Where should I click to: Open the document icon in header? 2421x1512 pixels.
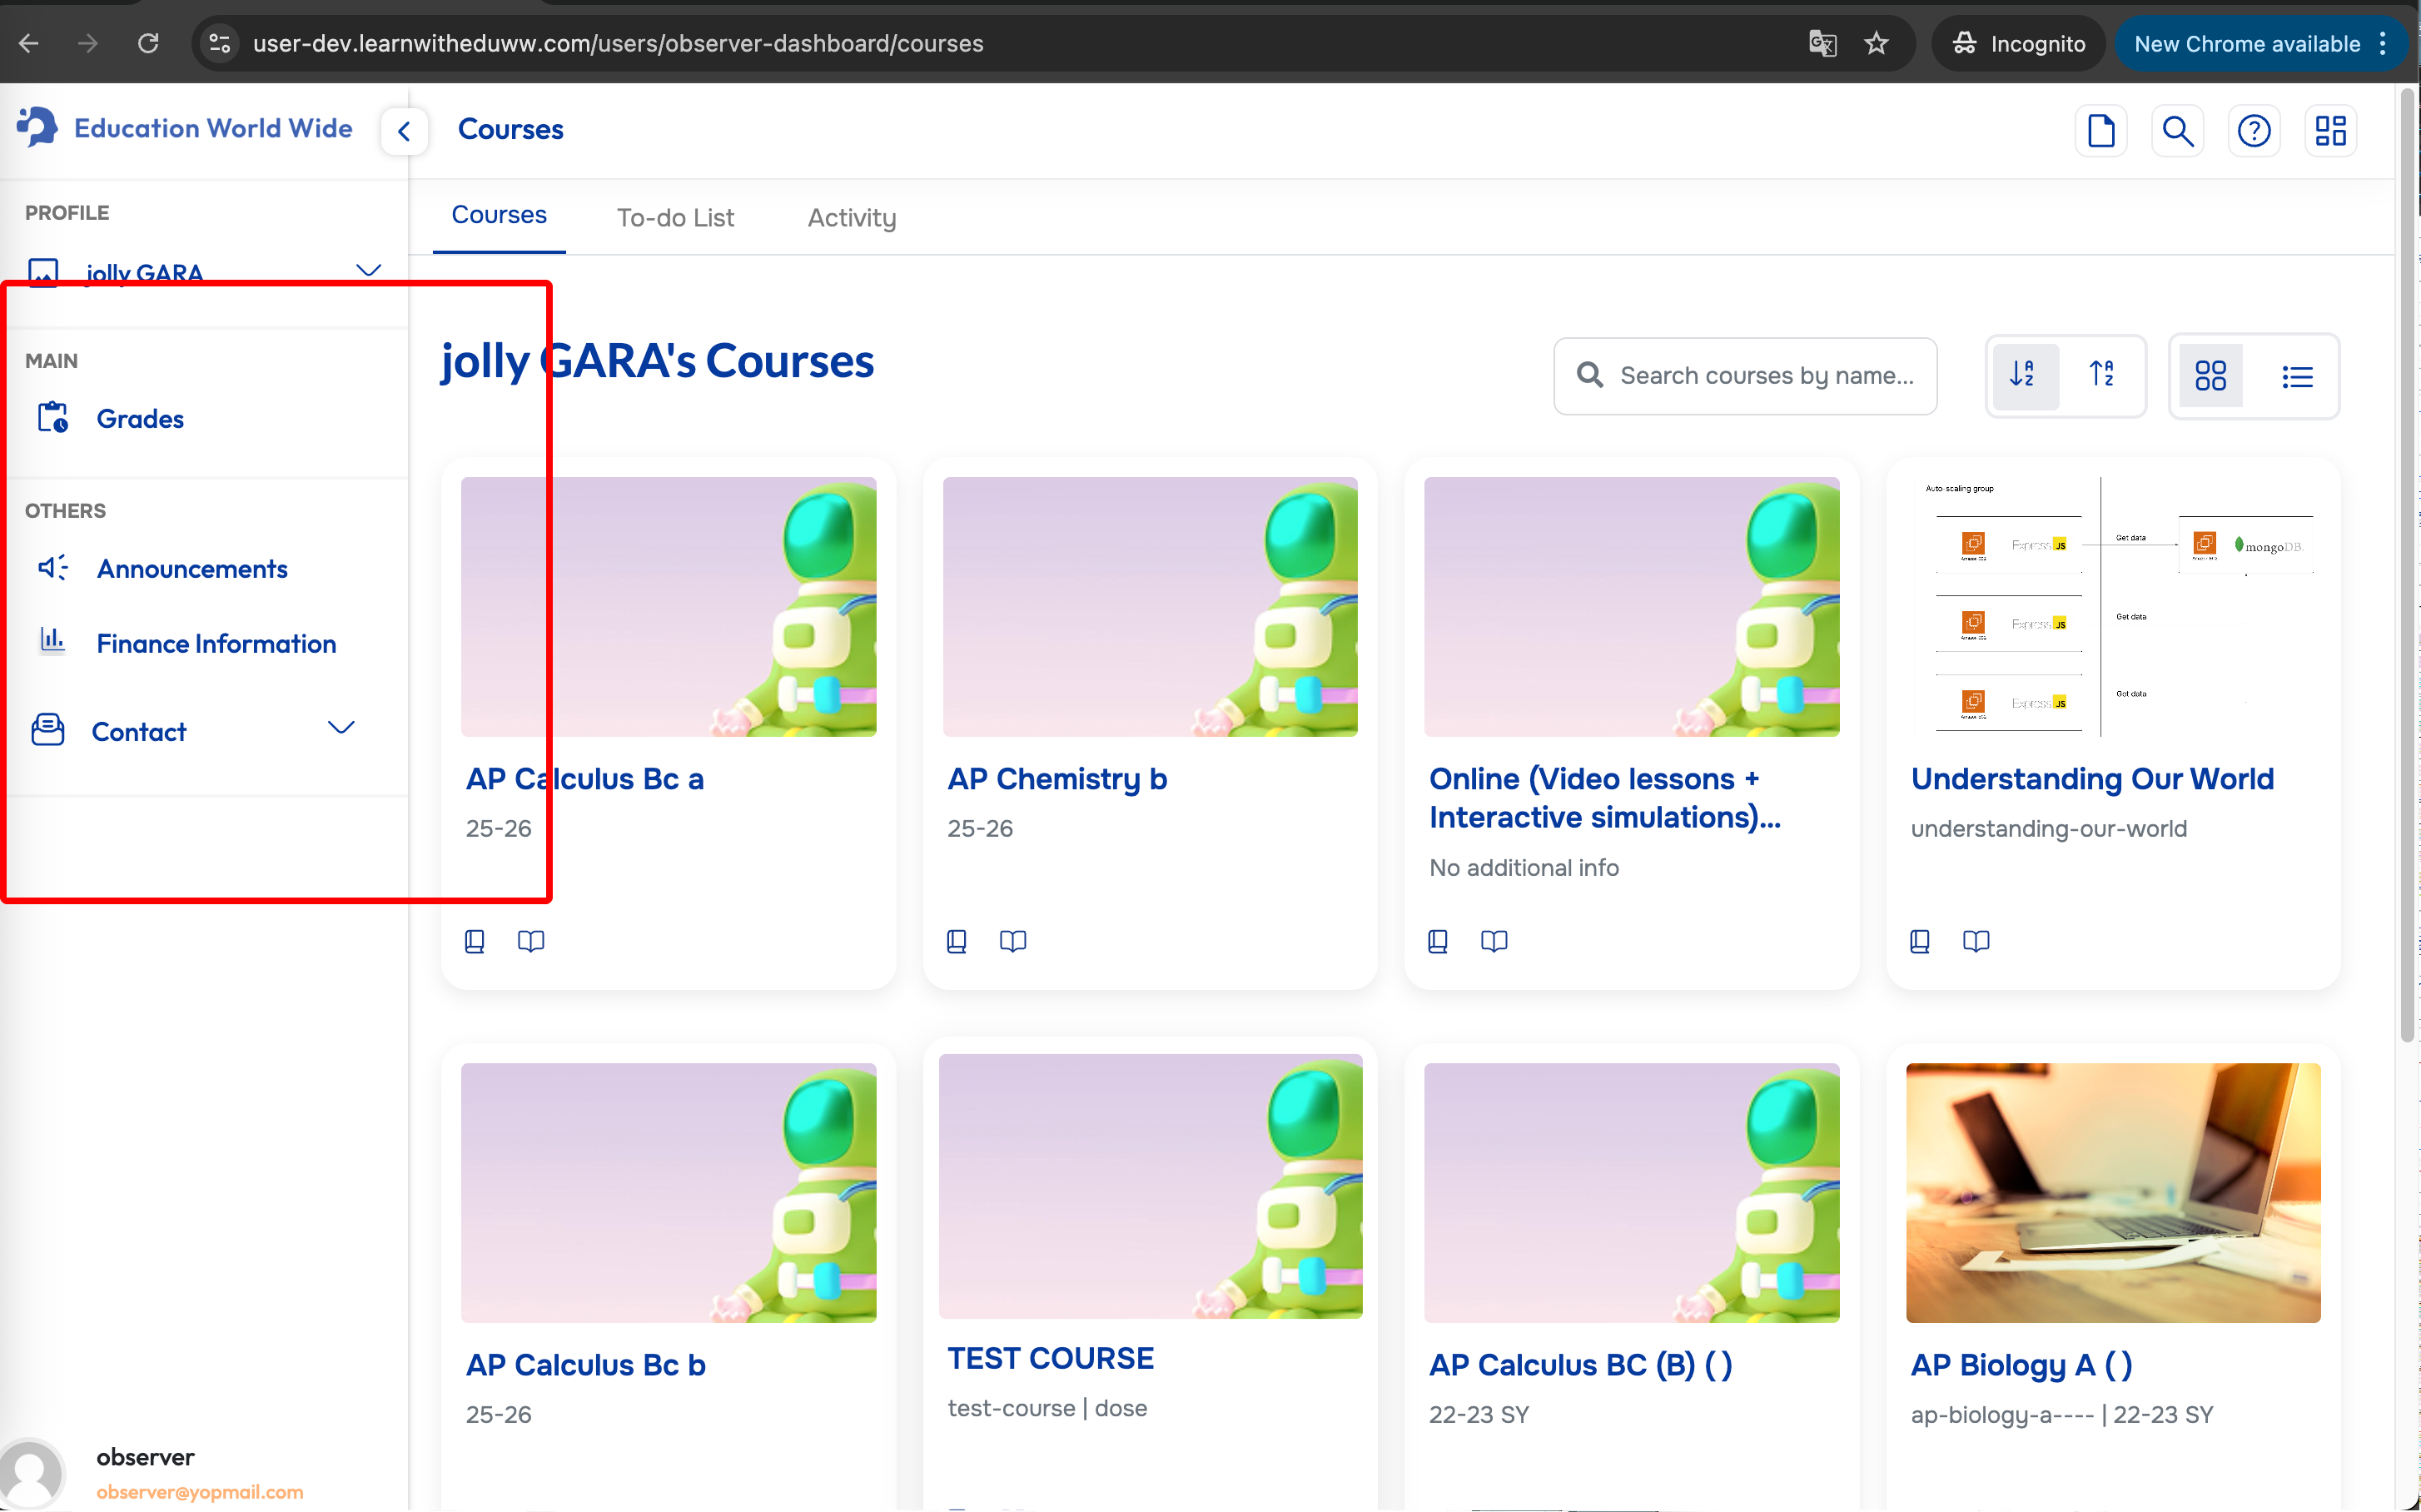(2101, 131)
